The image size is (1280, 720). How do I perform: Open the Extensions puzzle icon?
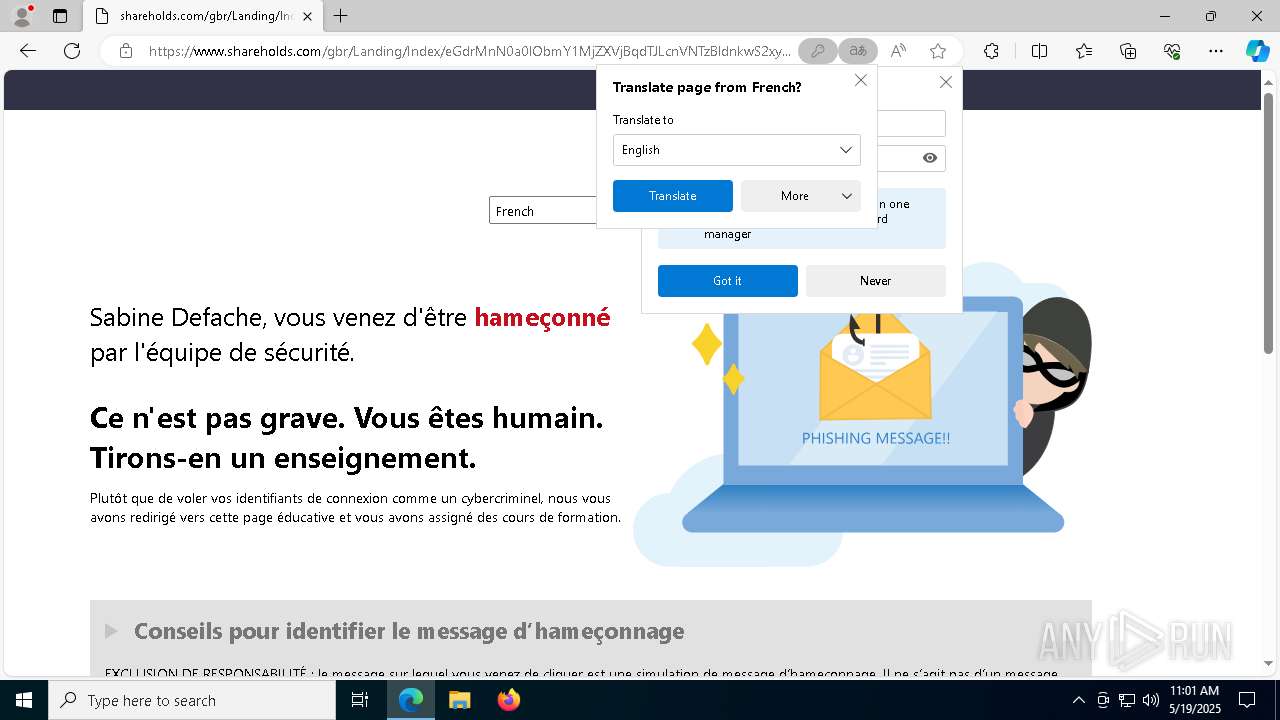coord(991,51)
